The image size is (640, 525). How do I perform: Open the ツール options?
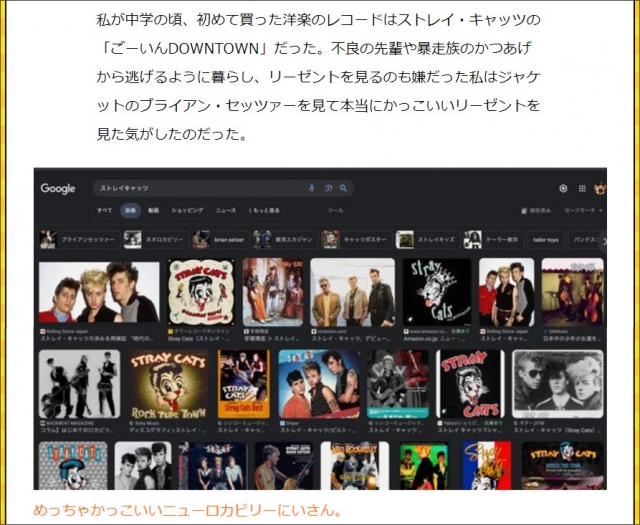pos(335,211)
